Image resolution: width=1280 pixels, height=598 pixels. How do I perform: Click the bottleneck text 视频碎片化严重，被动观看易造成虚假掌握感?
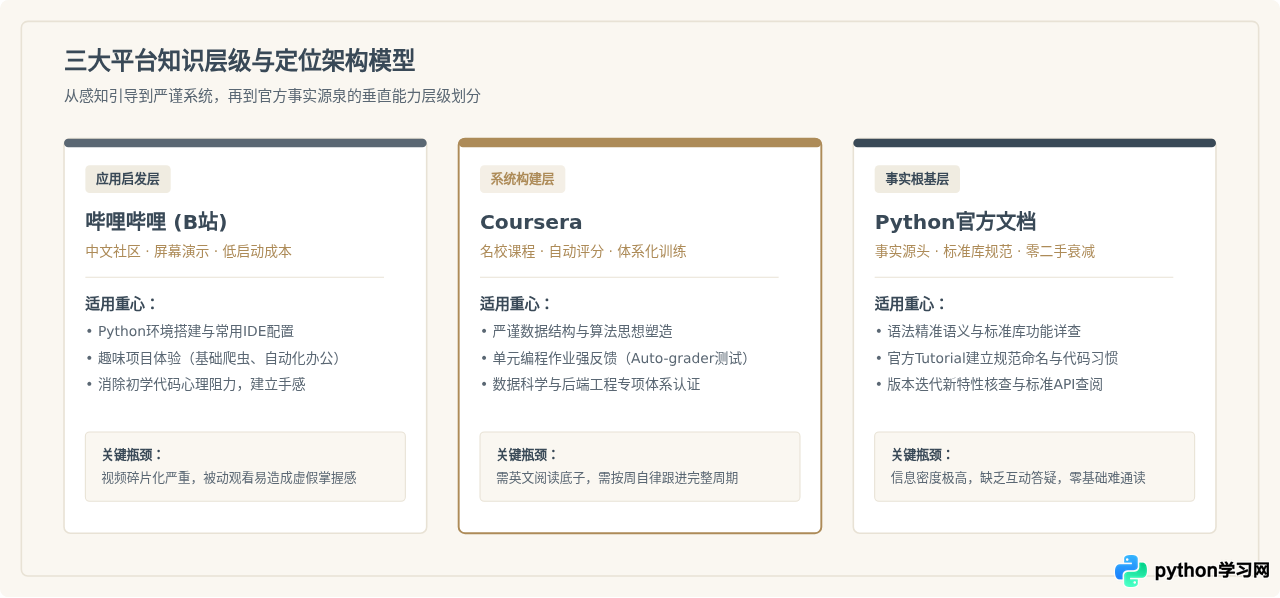point(229,478)
